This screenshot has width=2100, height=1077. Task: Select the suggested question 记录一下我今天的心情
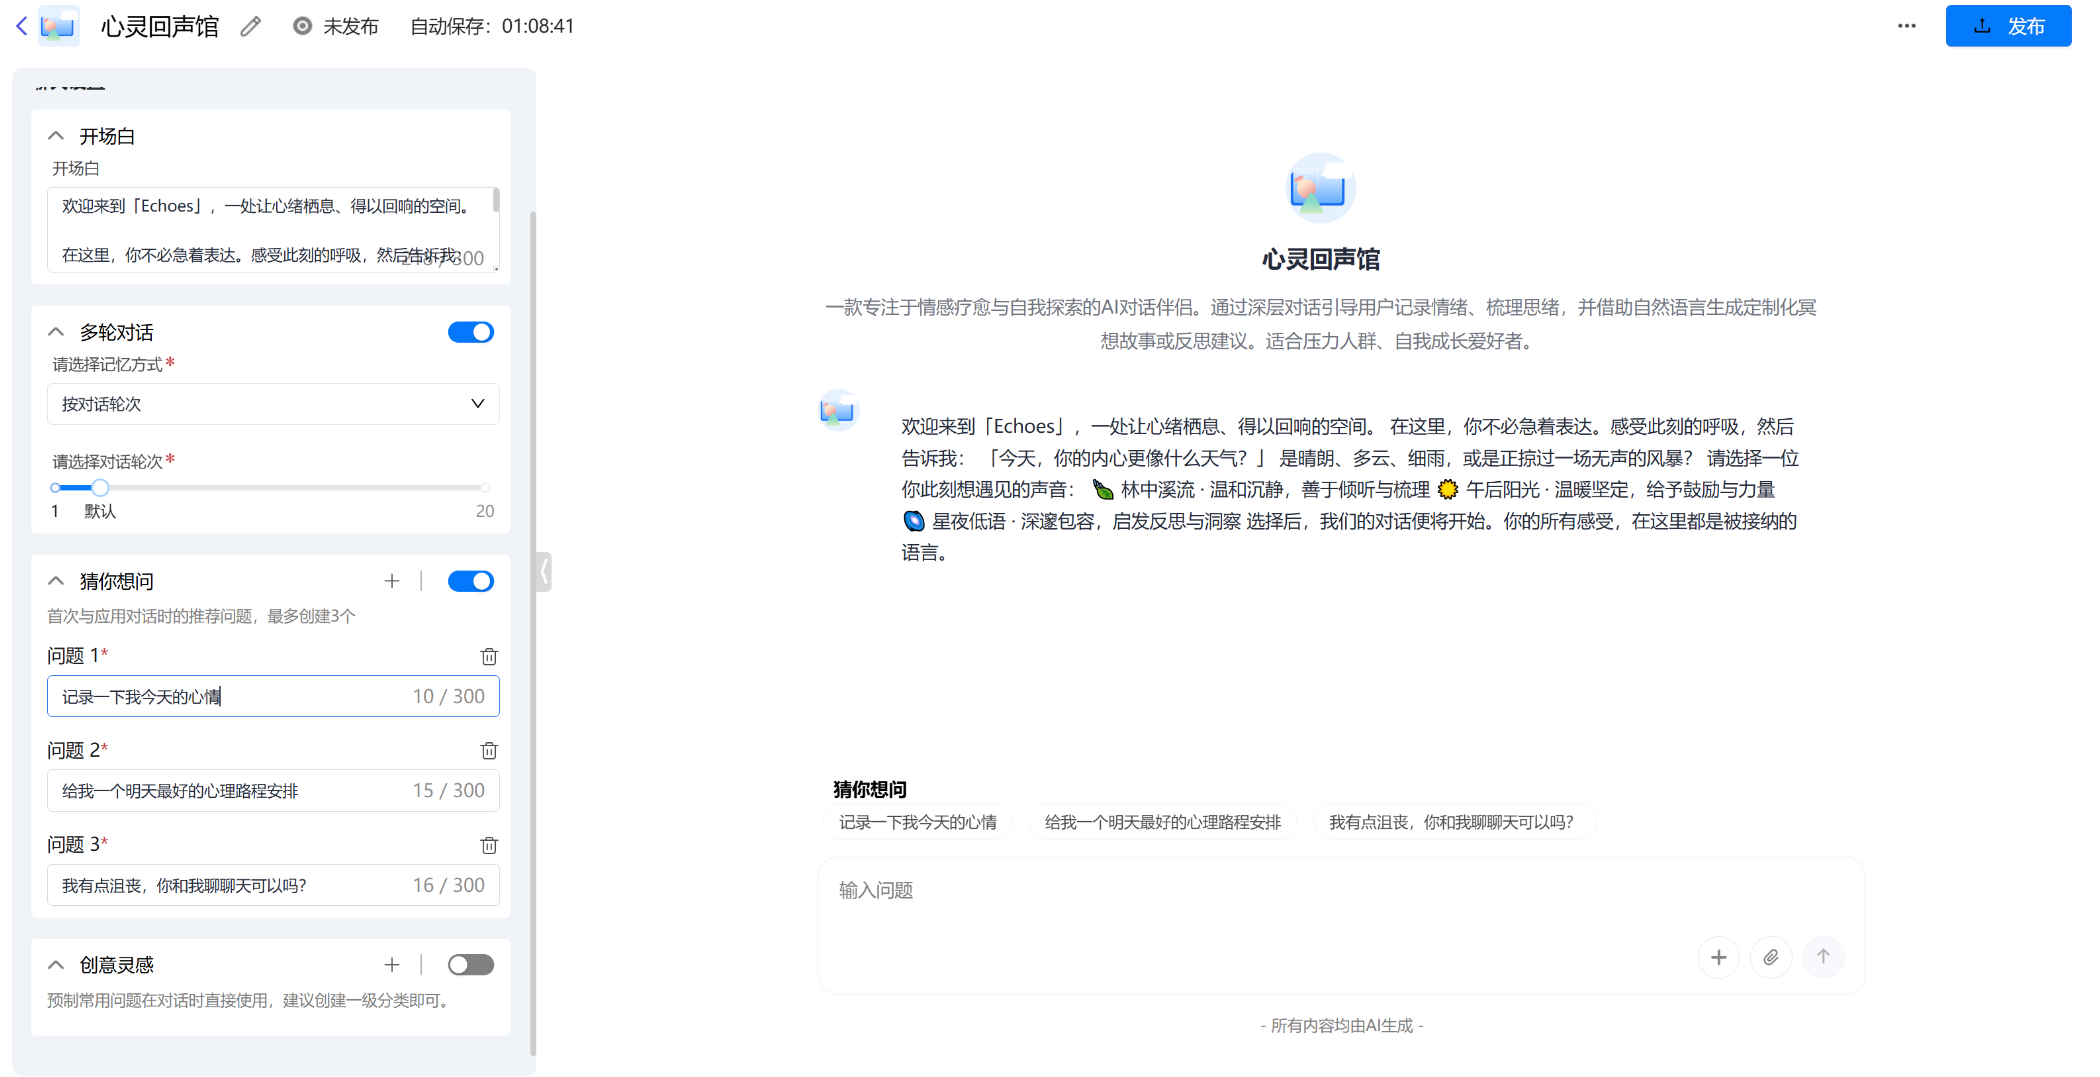(918, 822)
